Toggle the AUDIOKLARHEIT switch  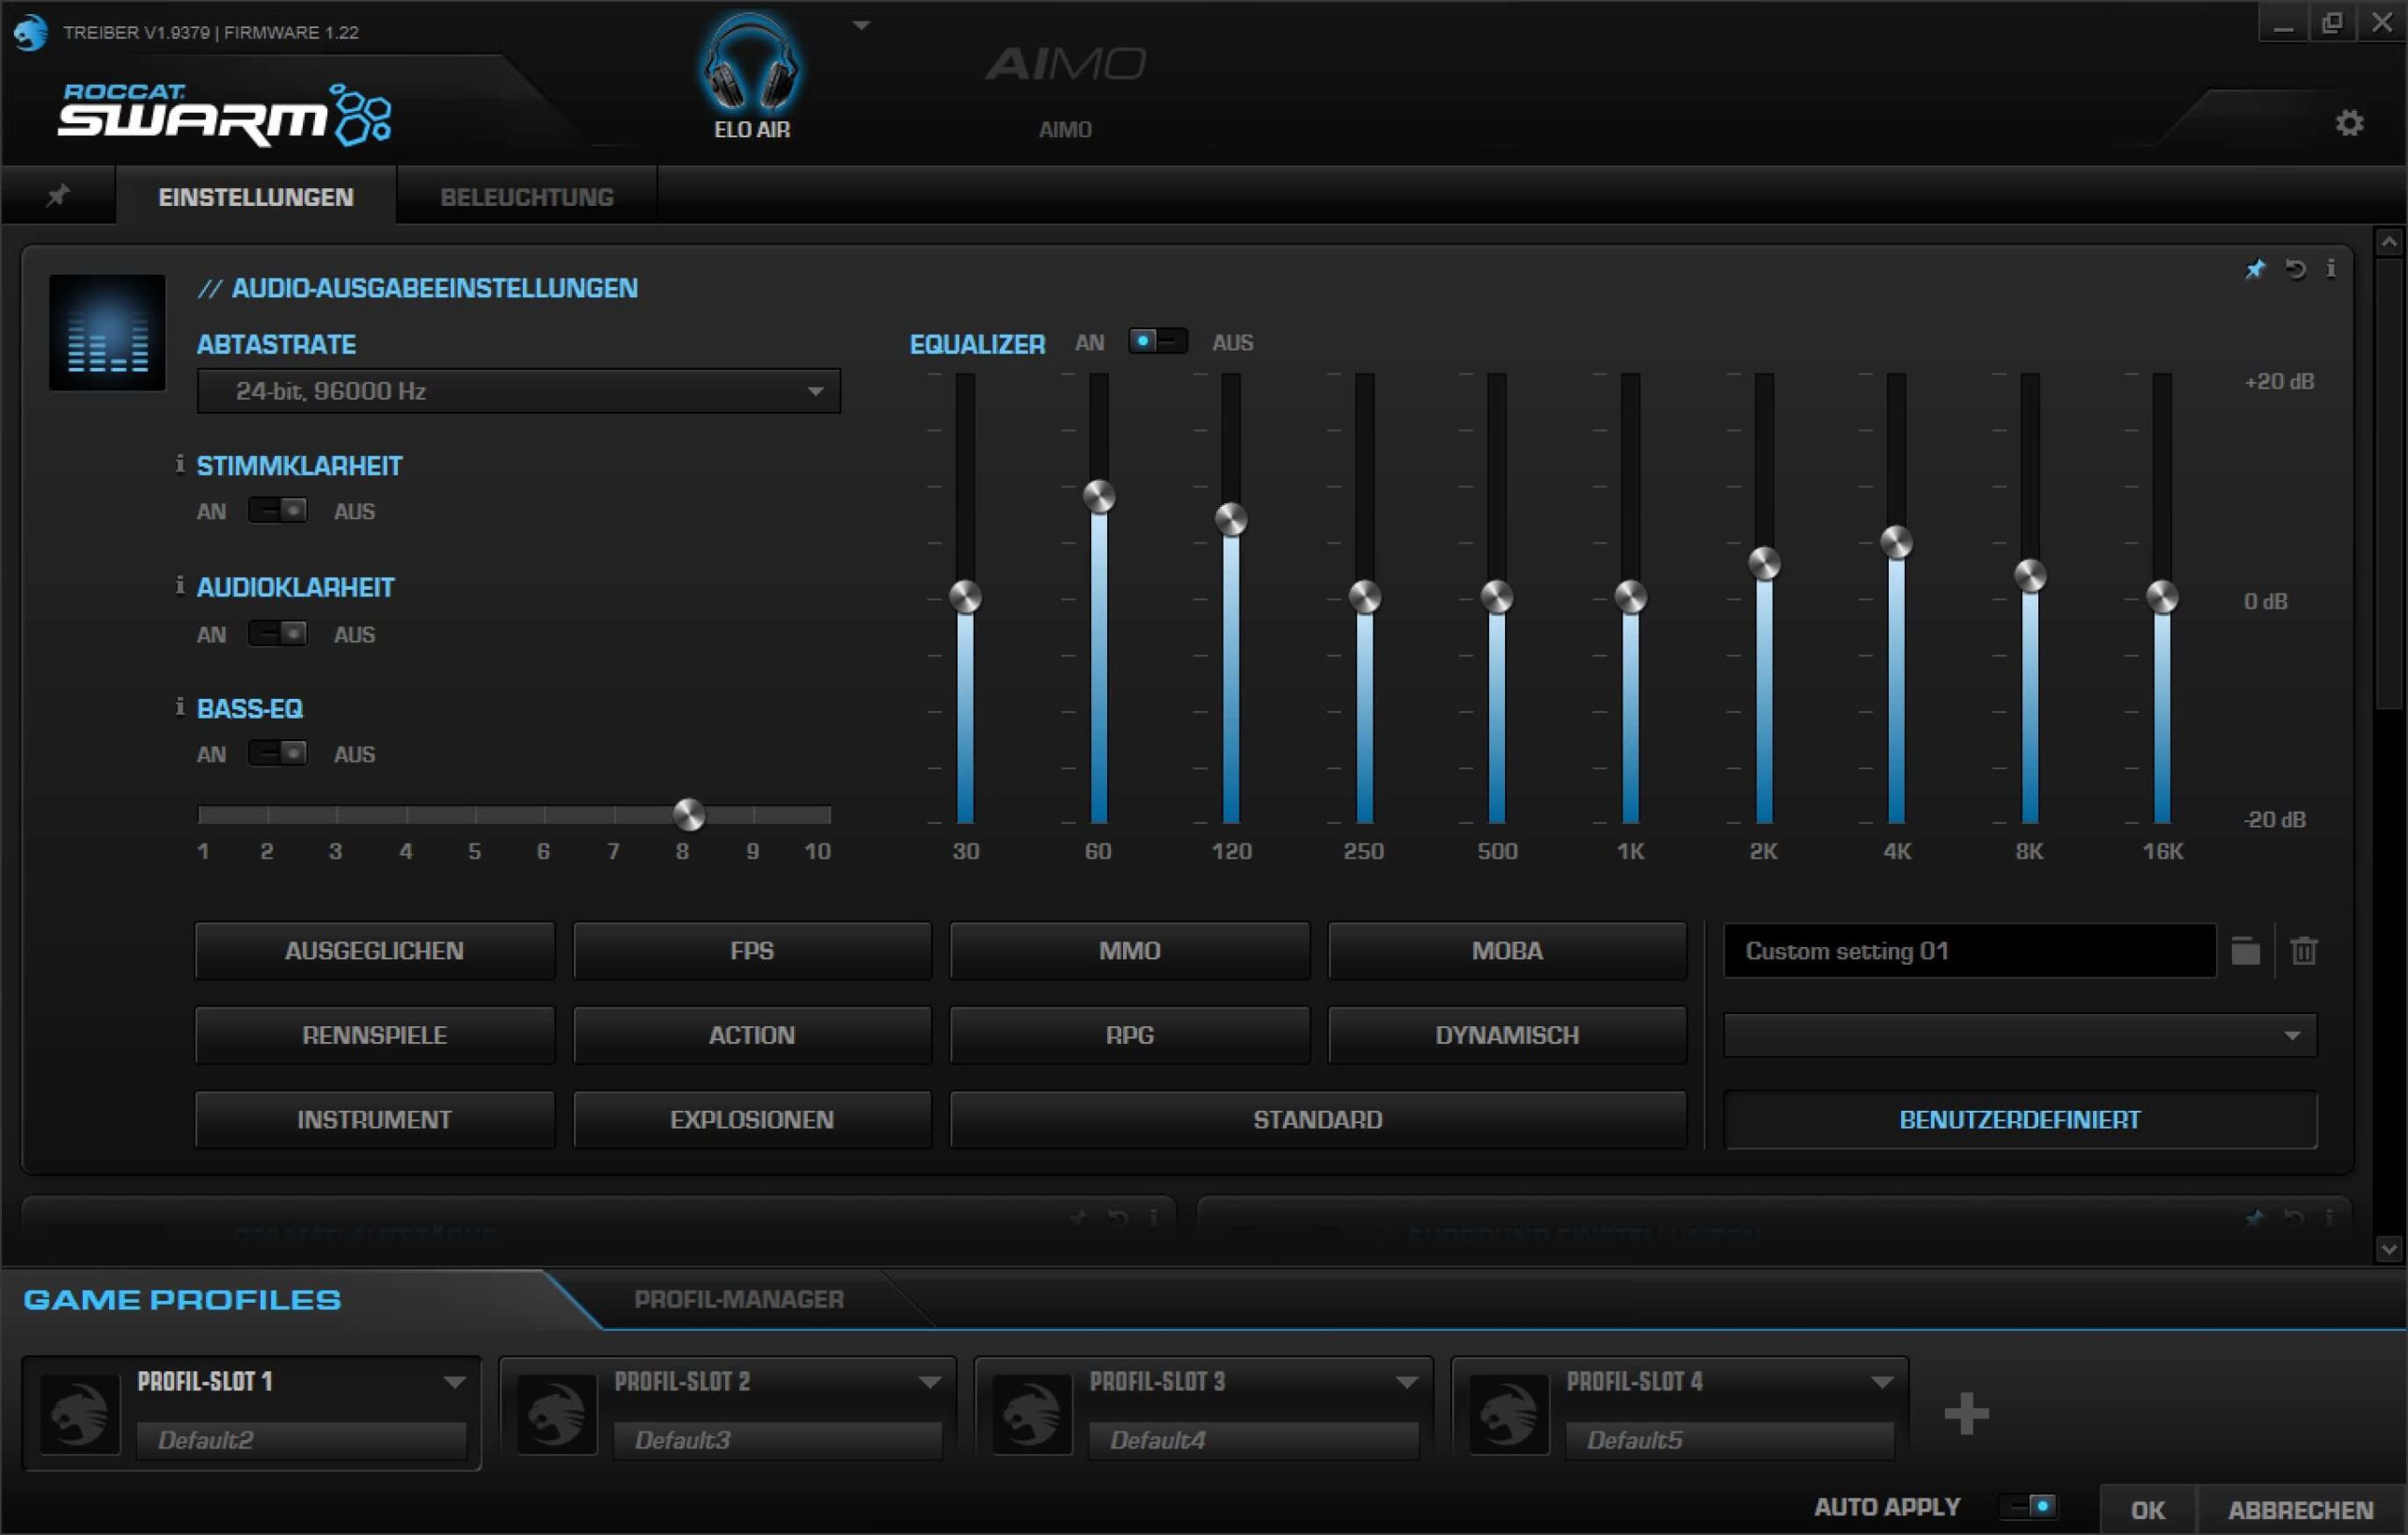pos(277,633)
